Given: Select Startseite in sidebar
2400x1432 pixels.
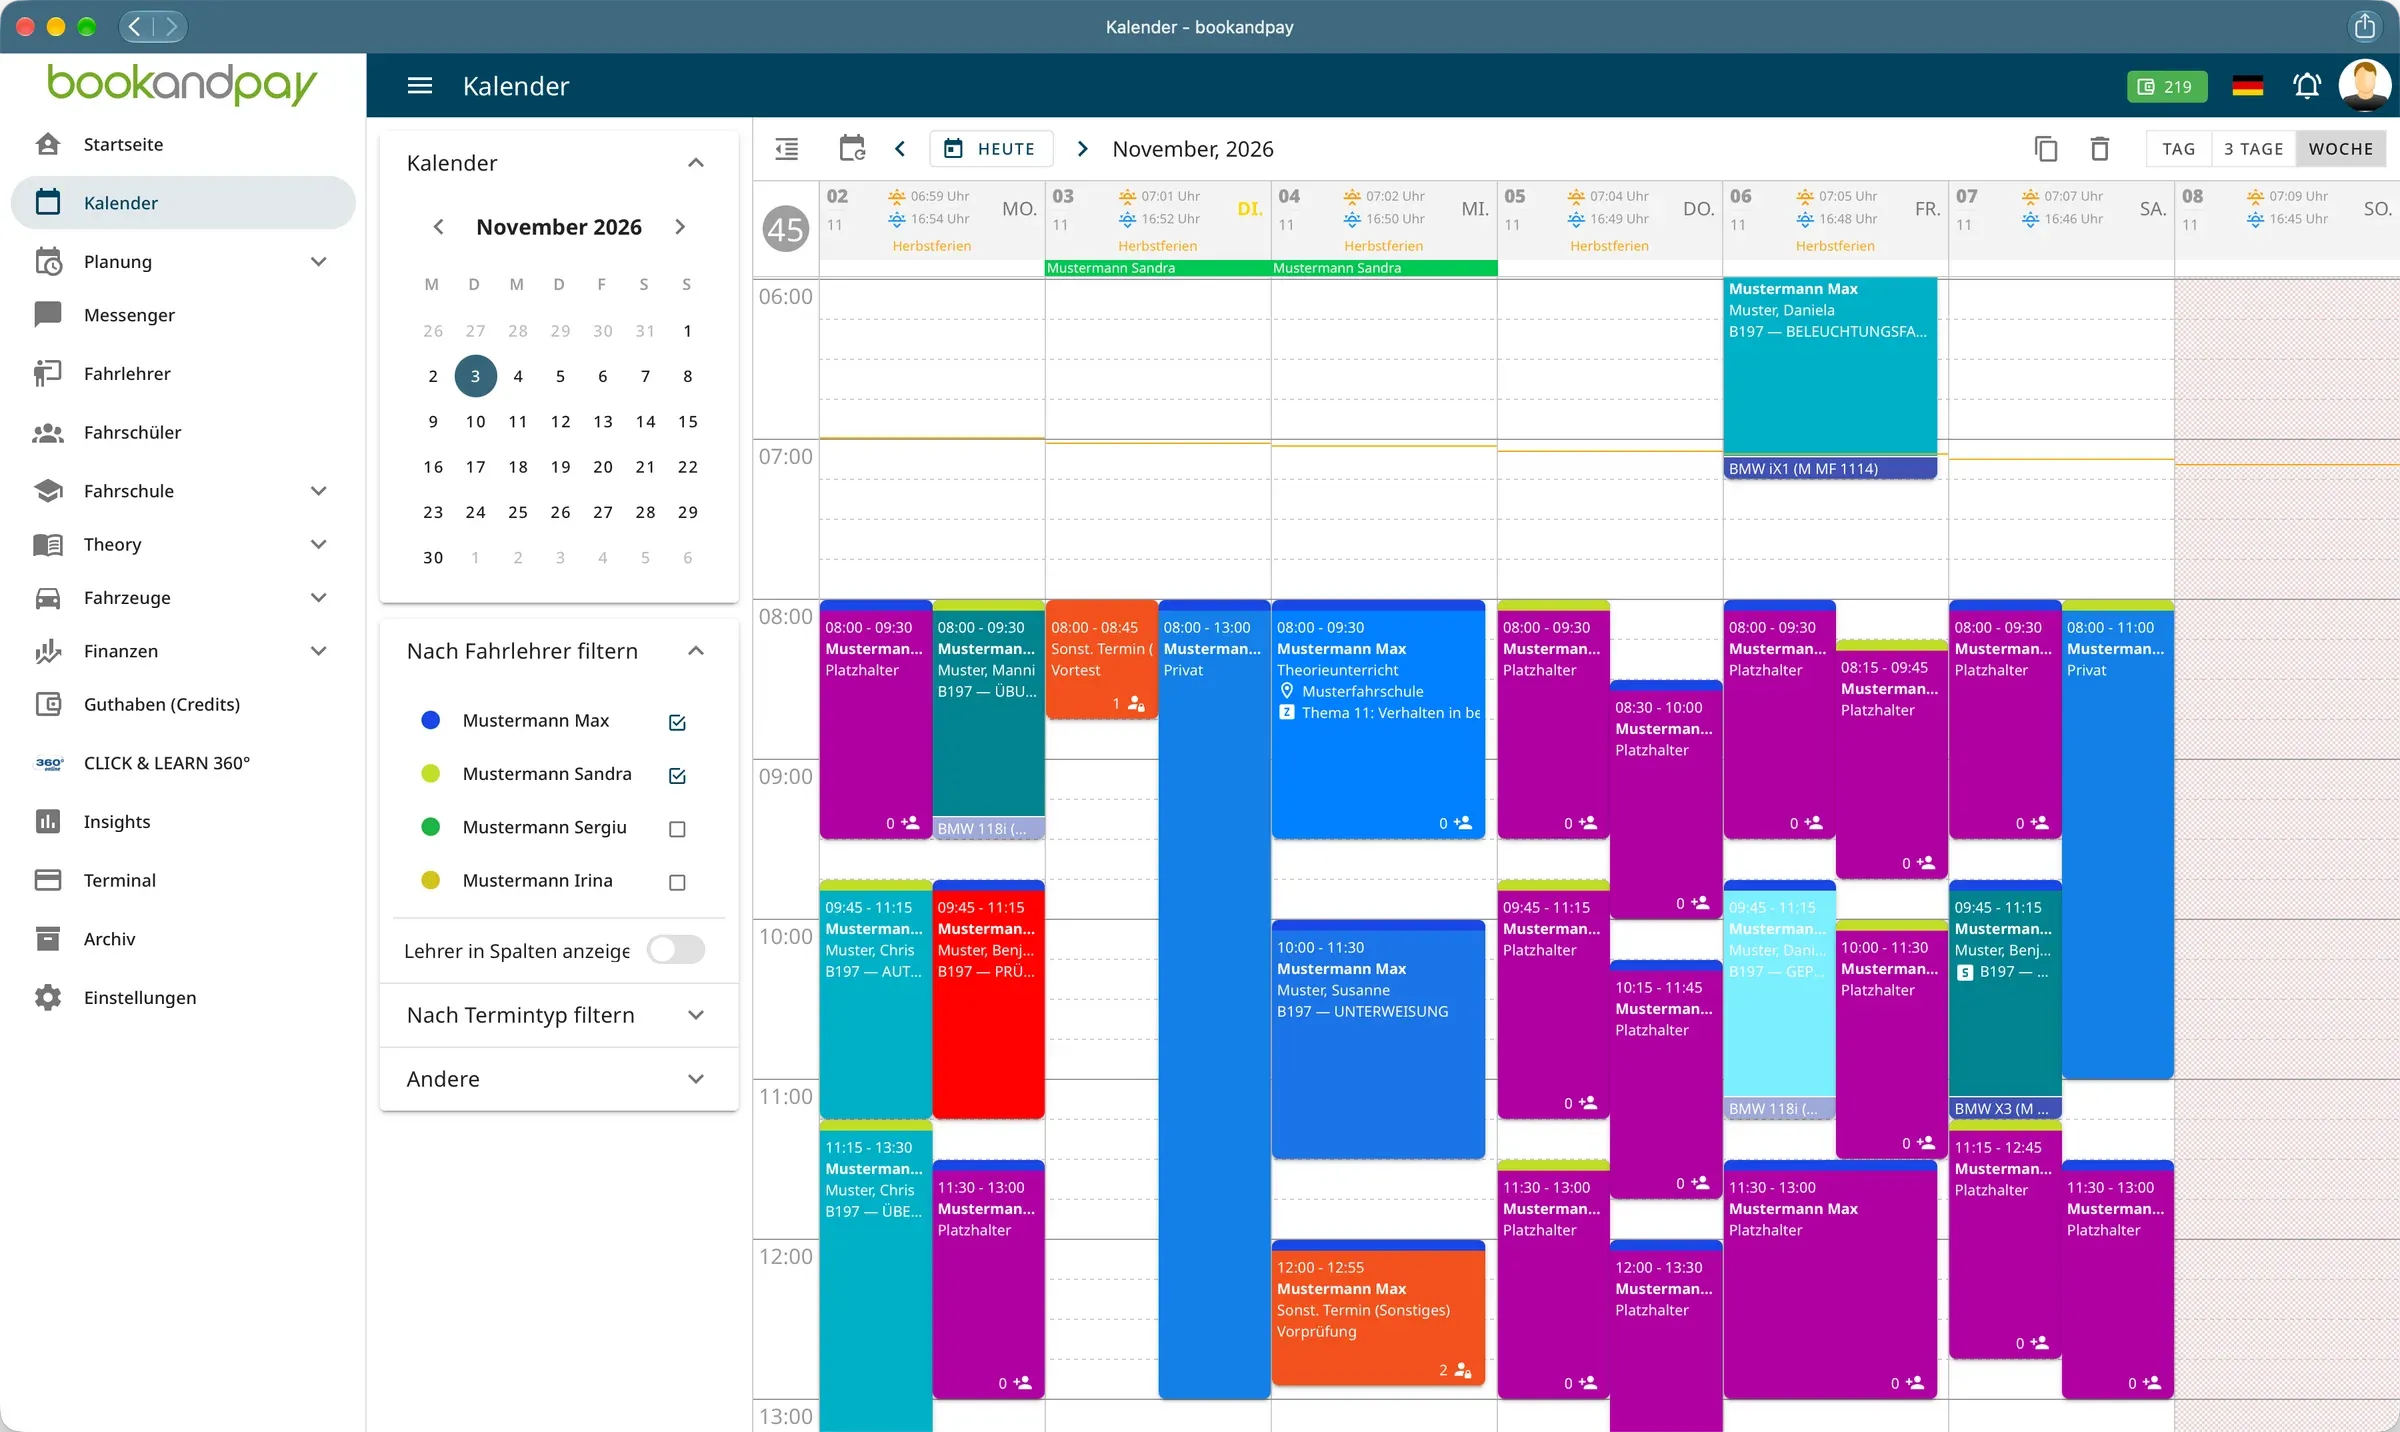Looking at the screenshot, I should tap(183, 144).
